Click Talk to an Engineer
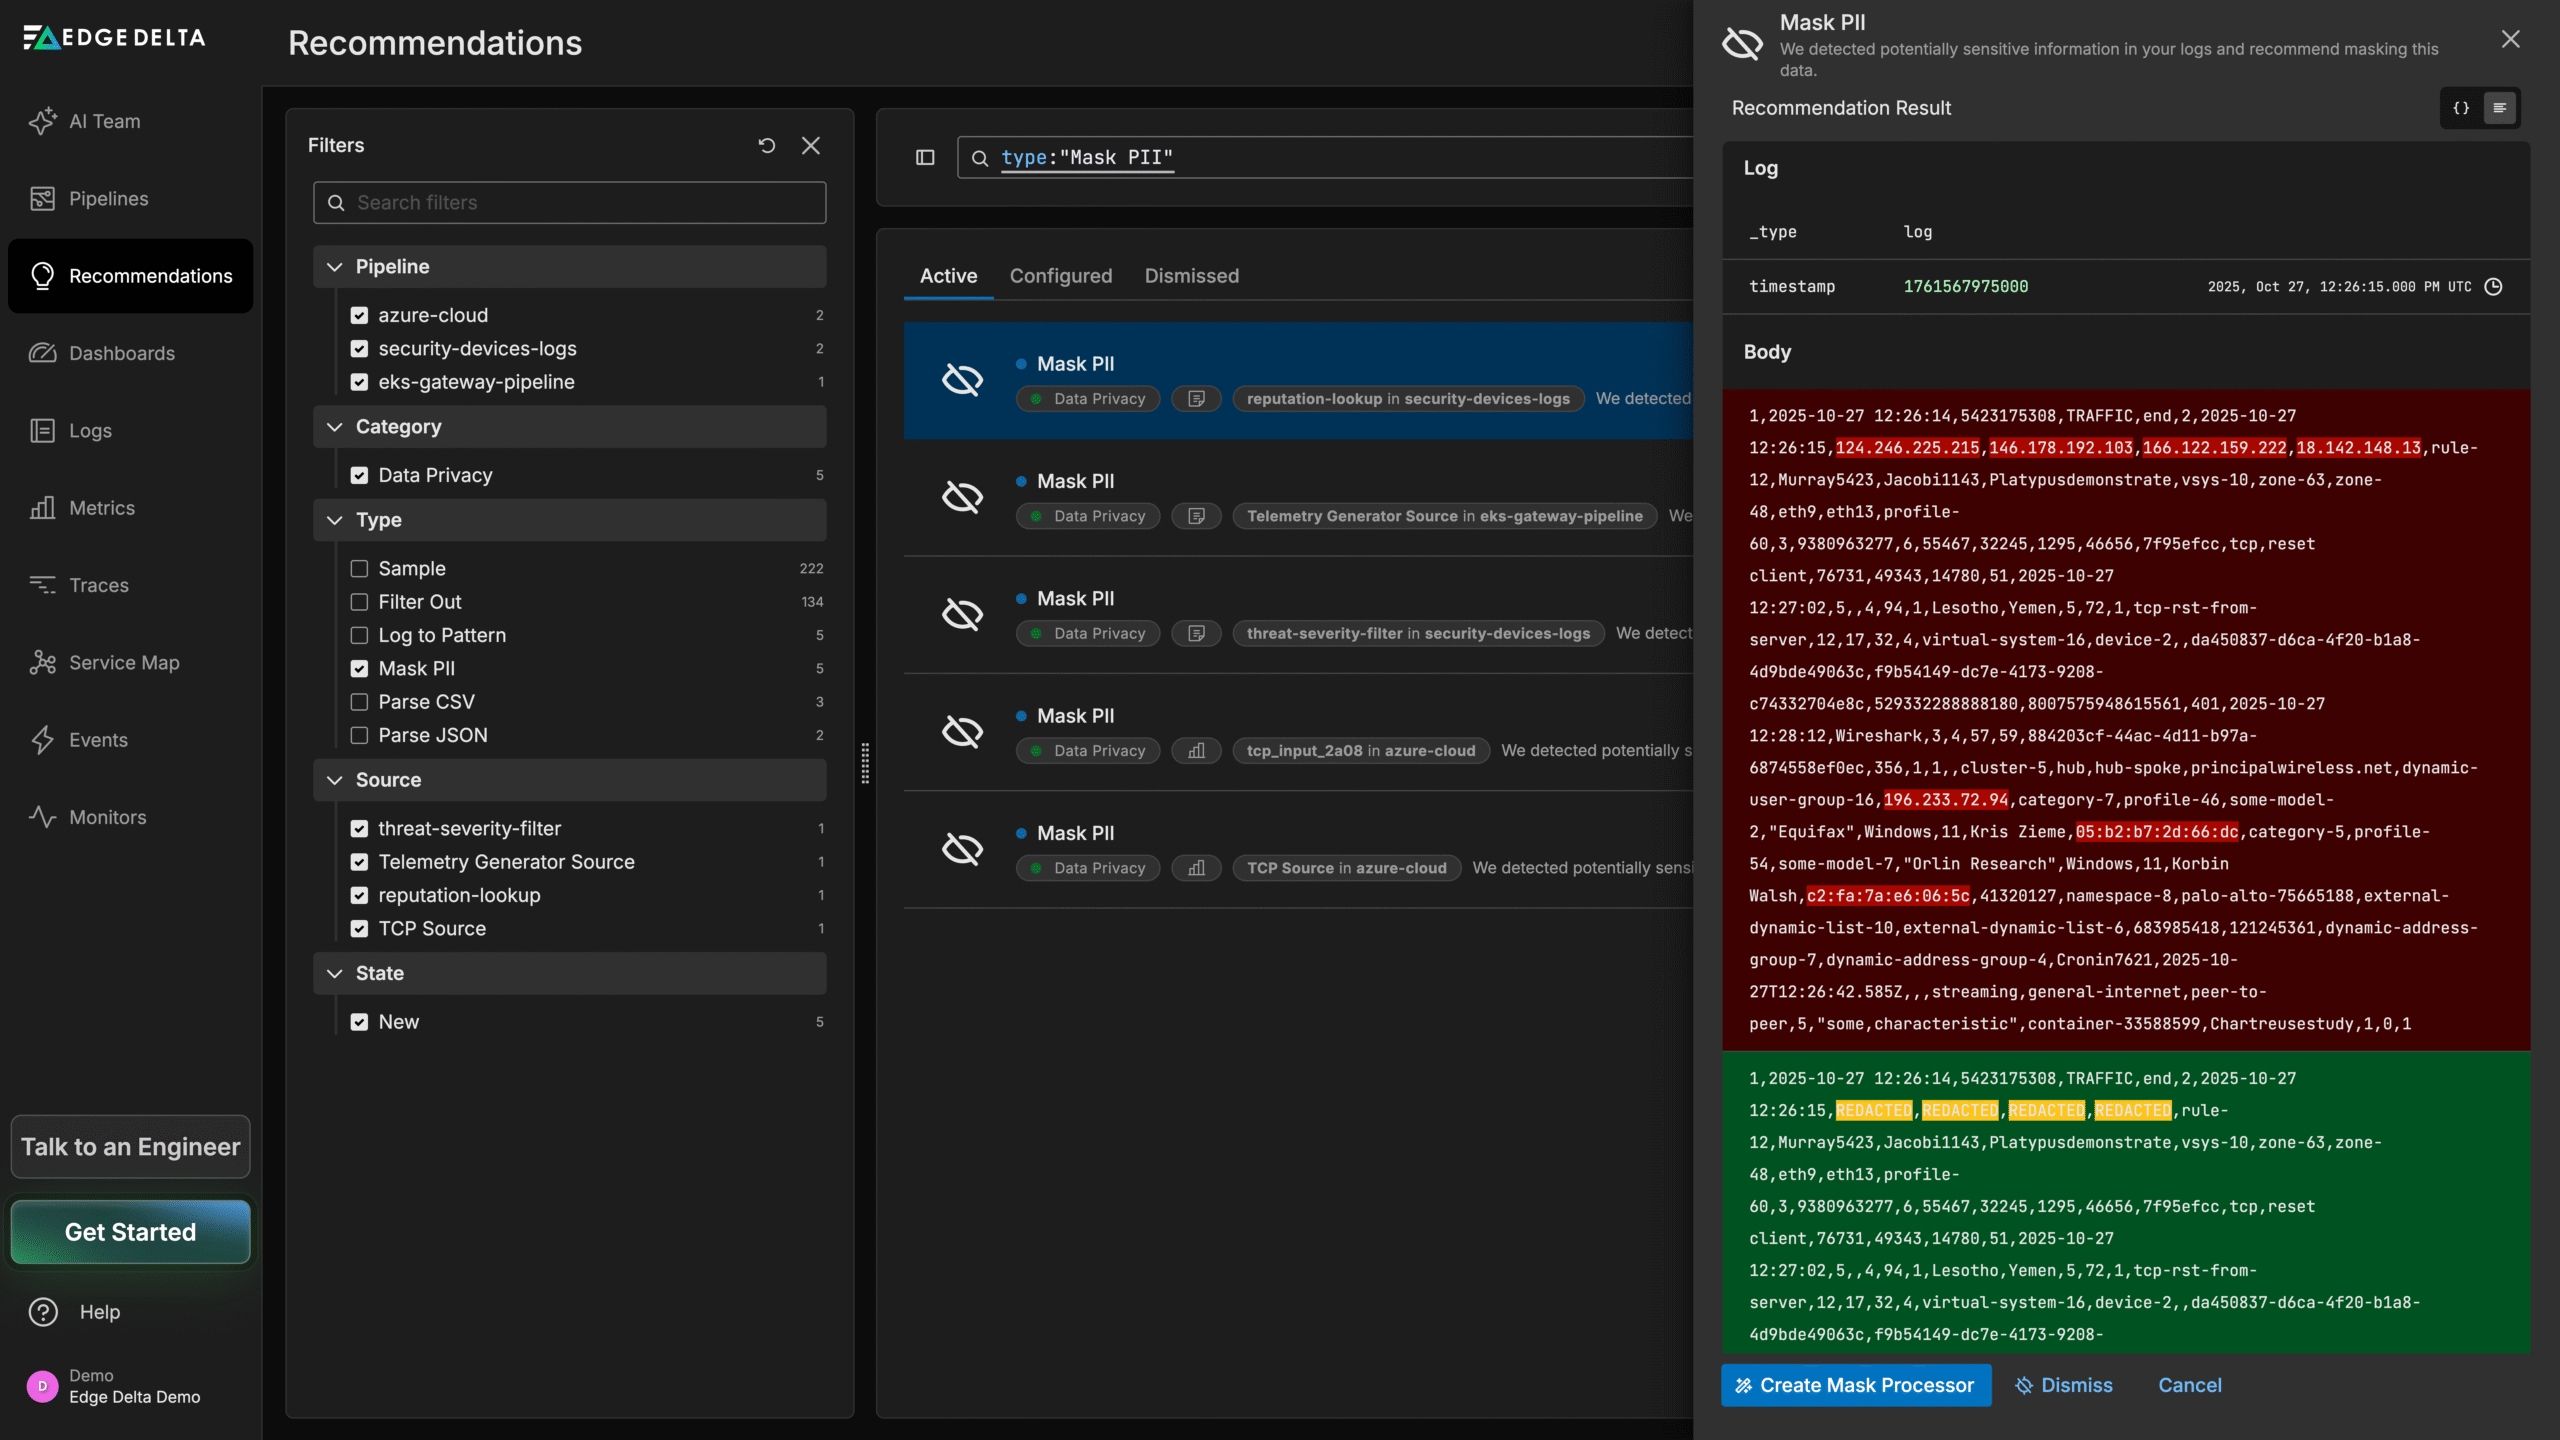The height and width of the screenshot is (1440, 2560). pos(130,1146)
